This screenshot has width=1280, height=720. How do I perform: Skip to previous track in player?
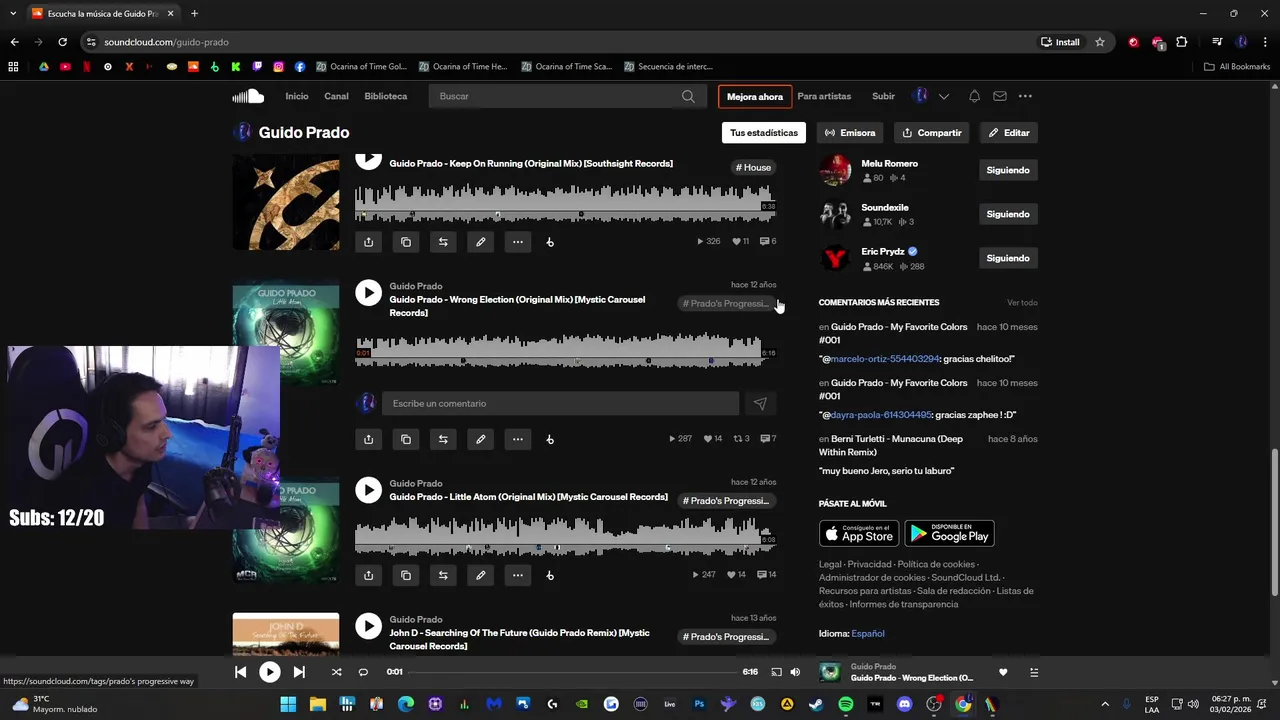click(240, 672)
